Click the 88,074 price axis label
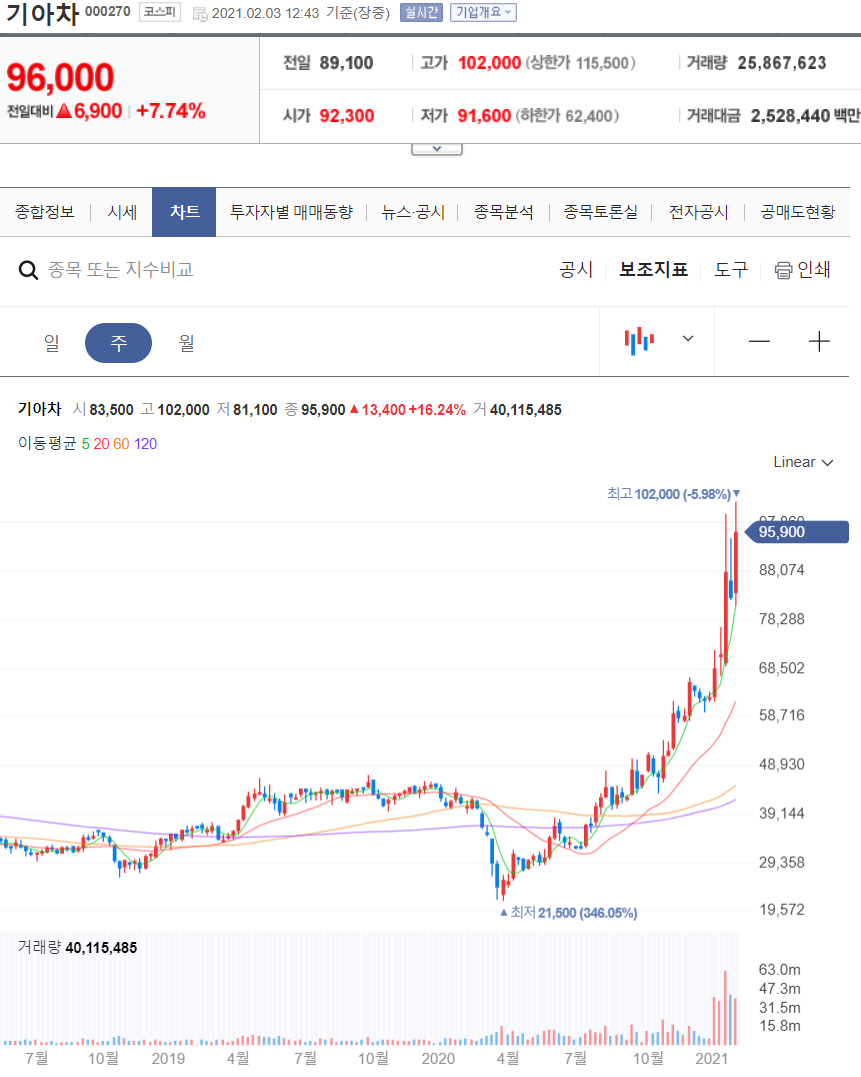The image size is (861, 1077). click(781, 570)
